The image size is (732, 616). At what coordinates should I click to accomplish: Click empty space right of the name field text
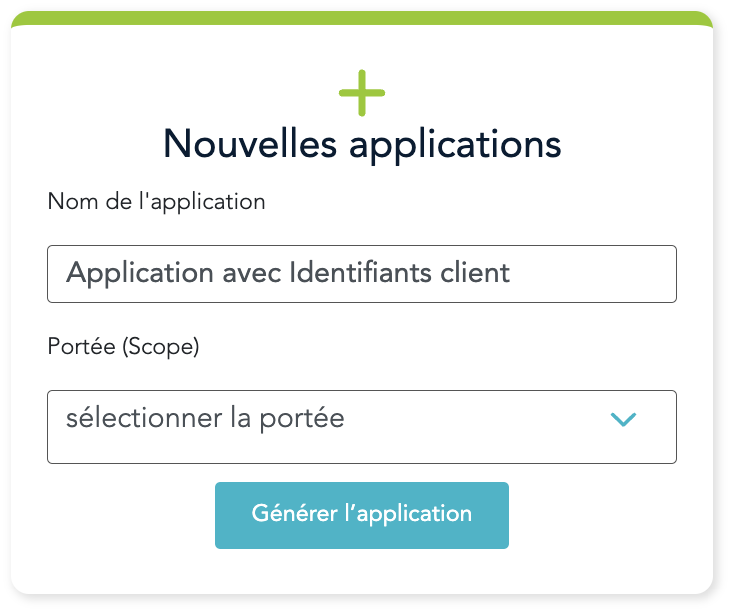(x=600, y=273)
